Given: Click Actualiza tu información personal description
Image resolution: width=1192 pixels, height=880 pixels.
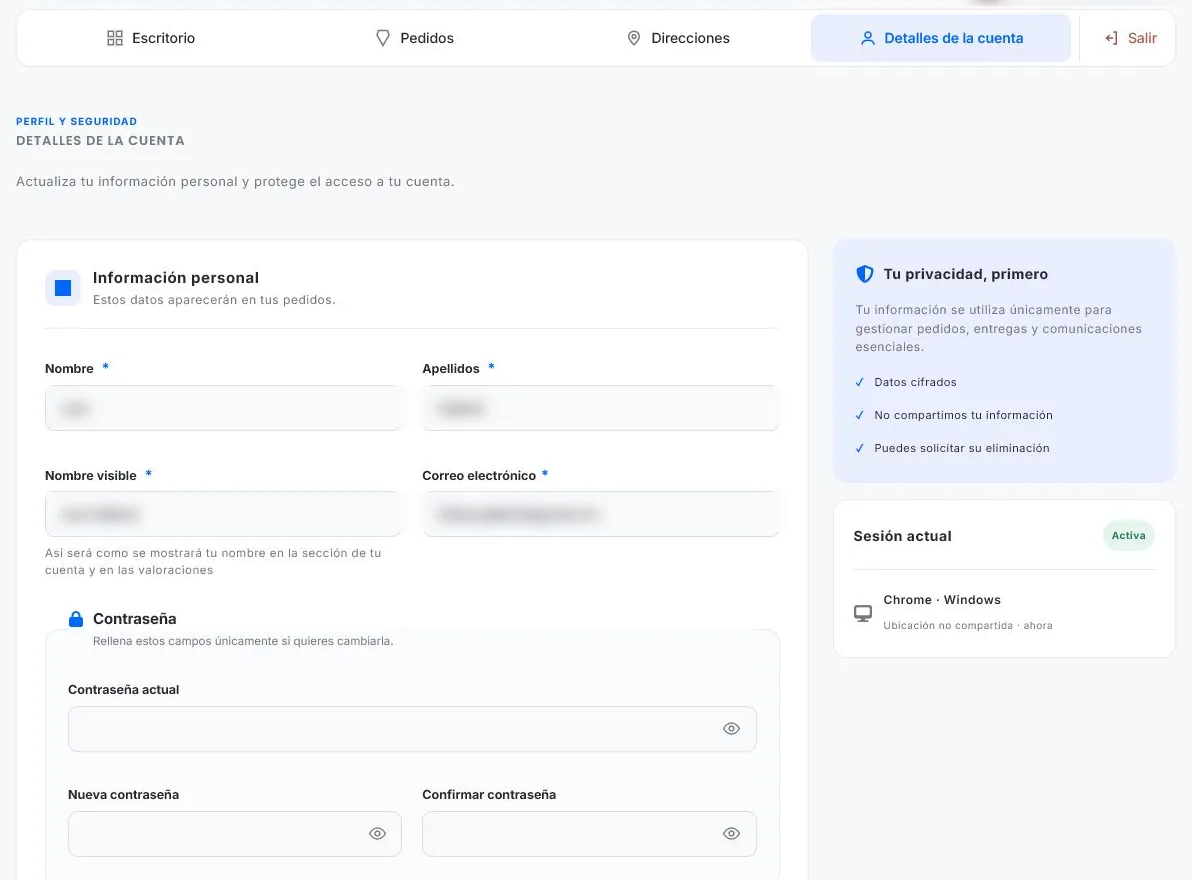Looking at the screenshot, I should [235, 182].
